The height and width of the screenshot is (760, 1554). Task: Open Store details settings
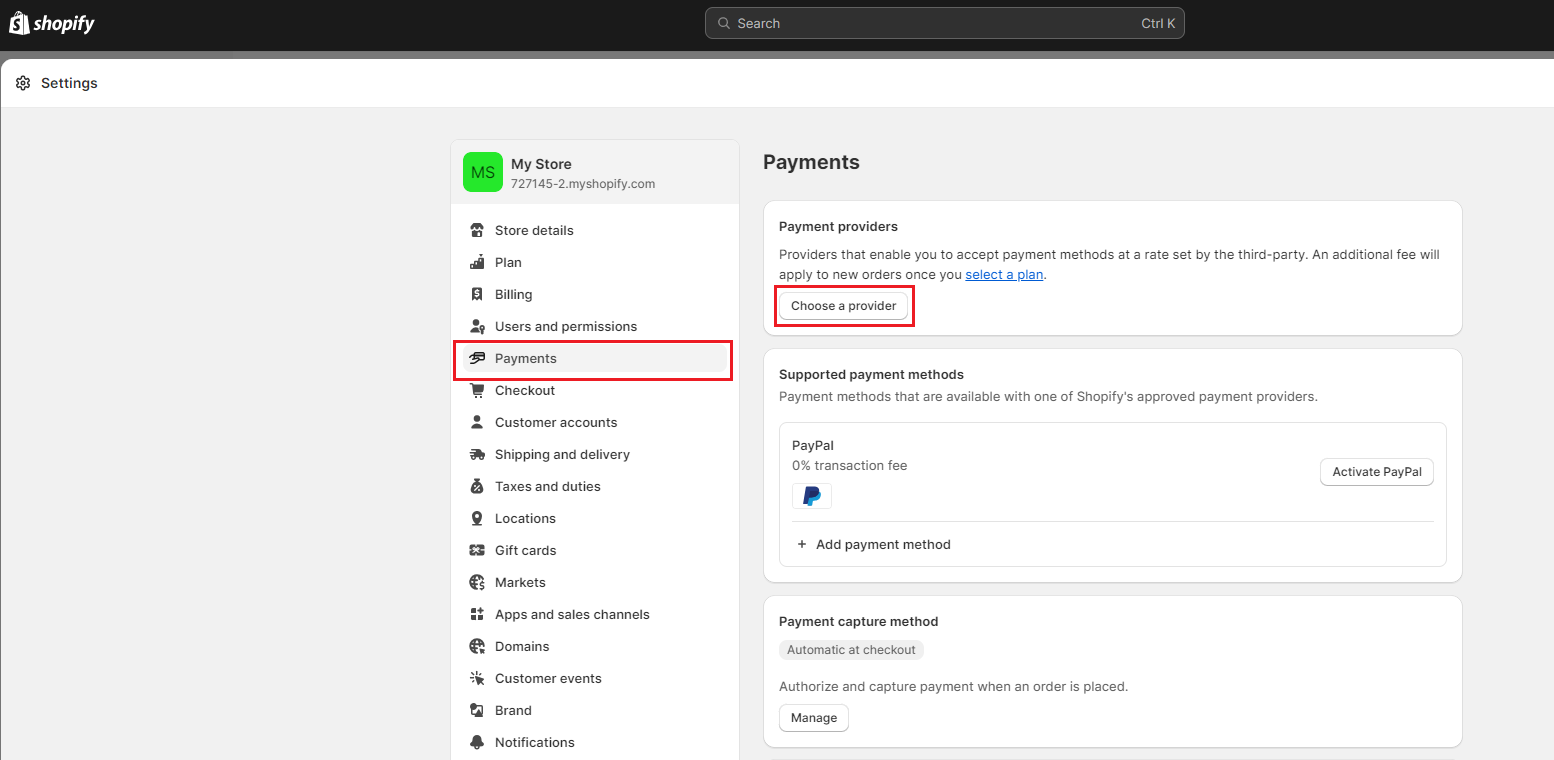pyautogui.click(x=595, y=230)
